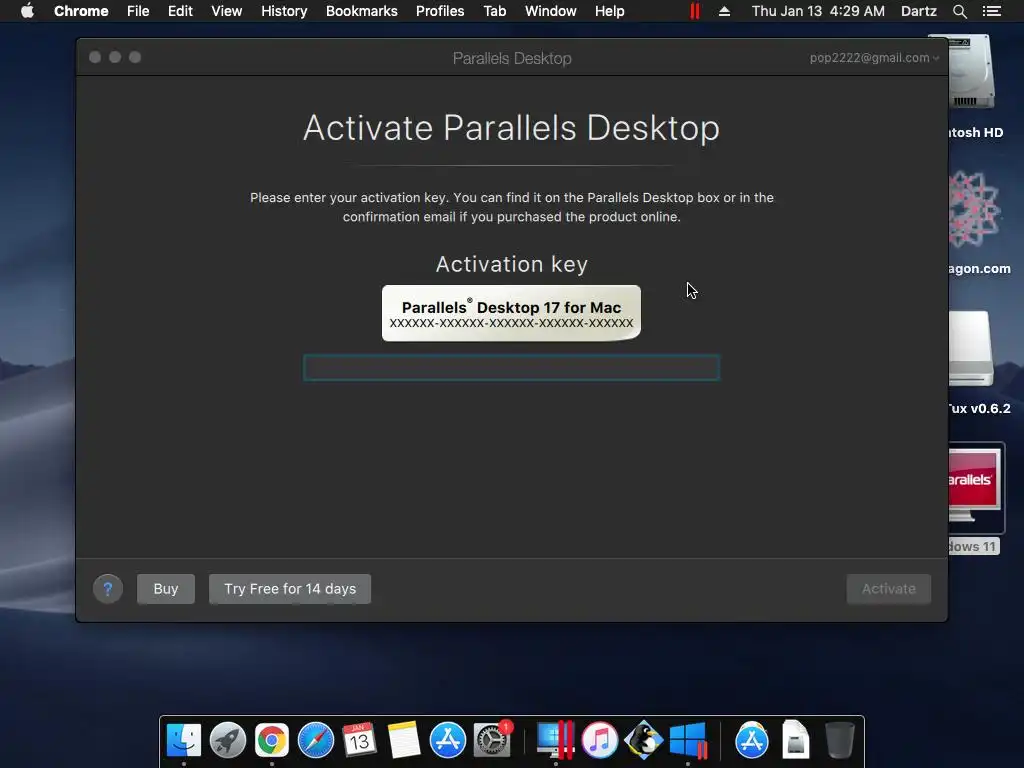Open Notes in the Dock
Screen dimensions: 1024x768
coord(404,740)
